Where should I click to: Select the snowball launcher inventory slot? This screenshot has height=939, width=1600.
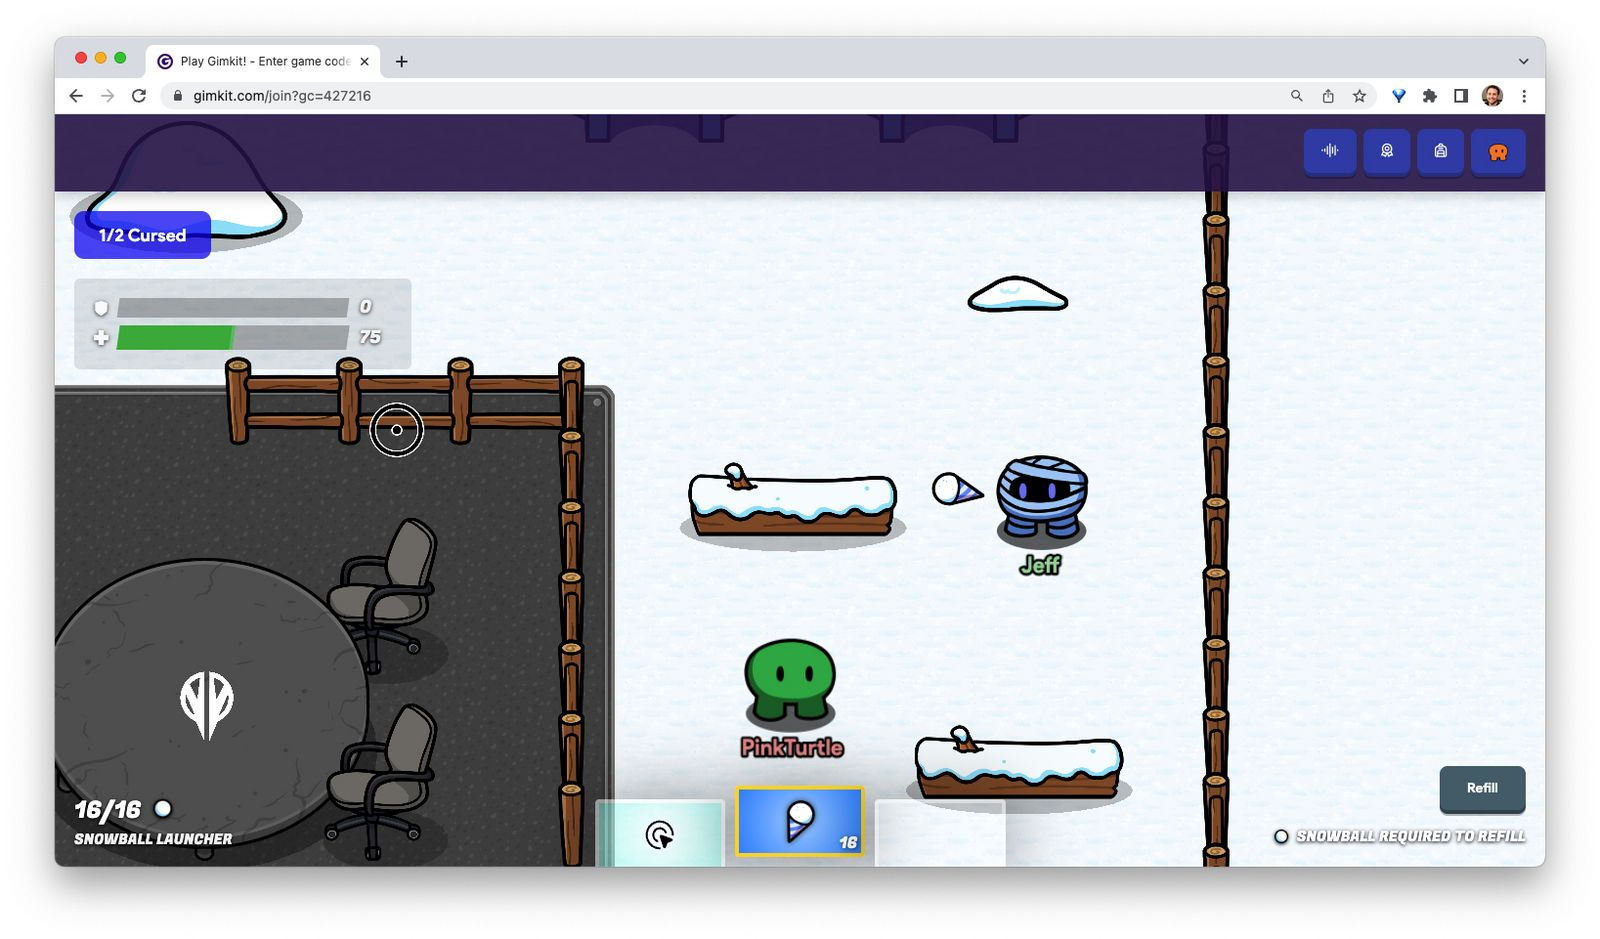pyautogui.click(x=800, y=822)
